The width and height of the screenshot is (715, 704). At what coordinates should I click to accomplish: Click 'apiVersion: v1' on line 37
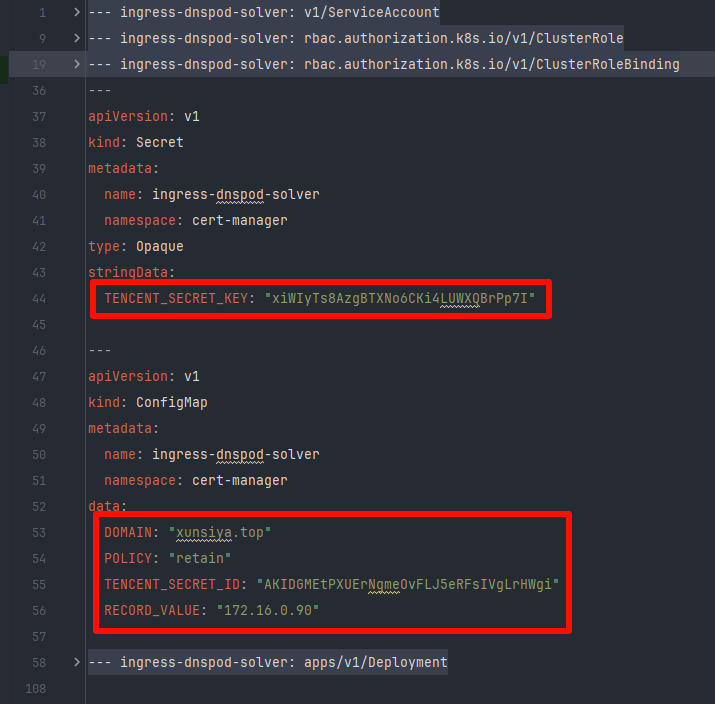pos(144,117)
